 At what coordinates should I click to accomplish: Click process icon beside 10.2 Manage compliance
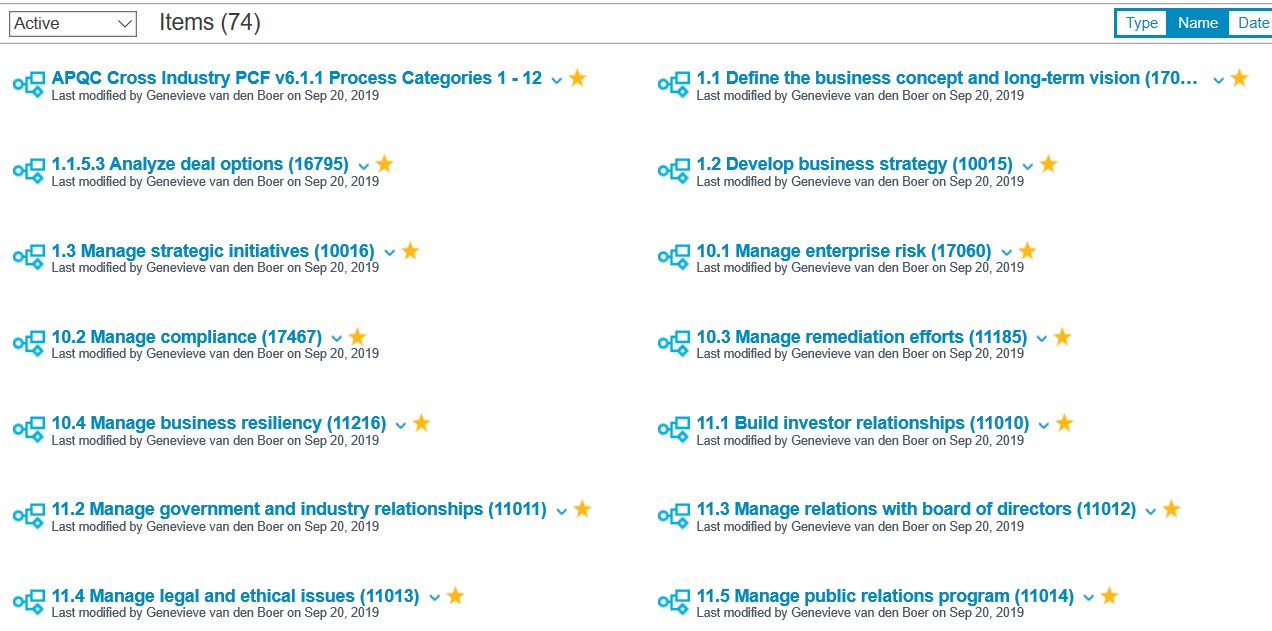coord(29,343)
